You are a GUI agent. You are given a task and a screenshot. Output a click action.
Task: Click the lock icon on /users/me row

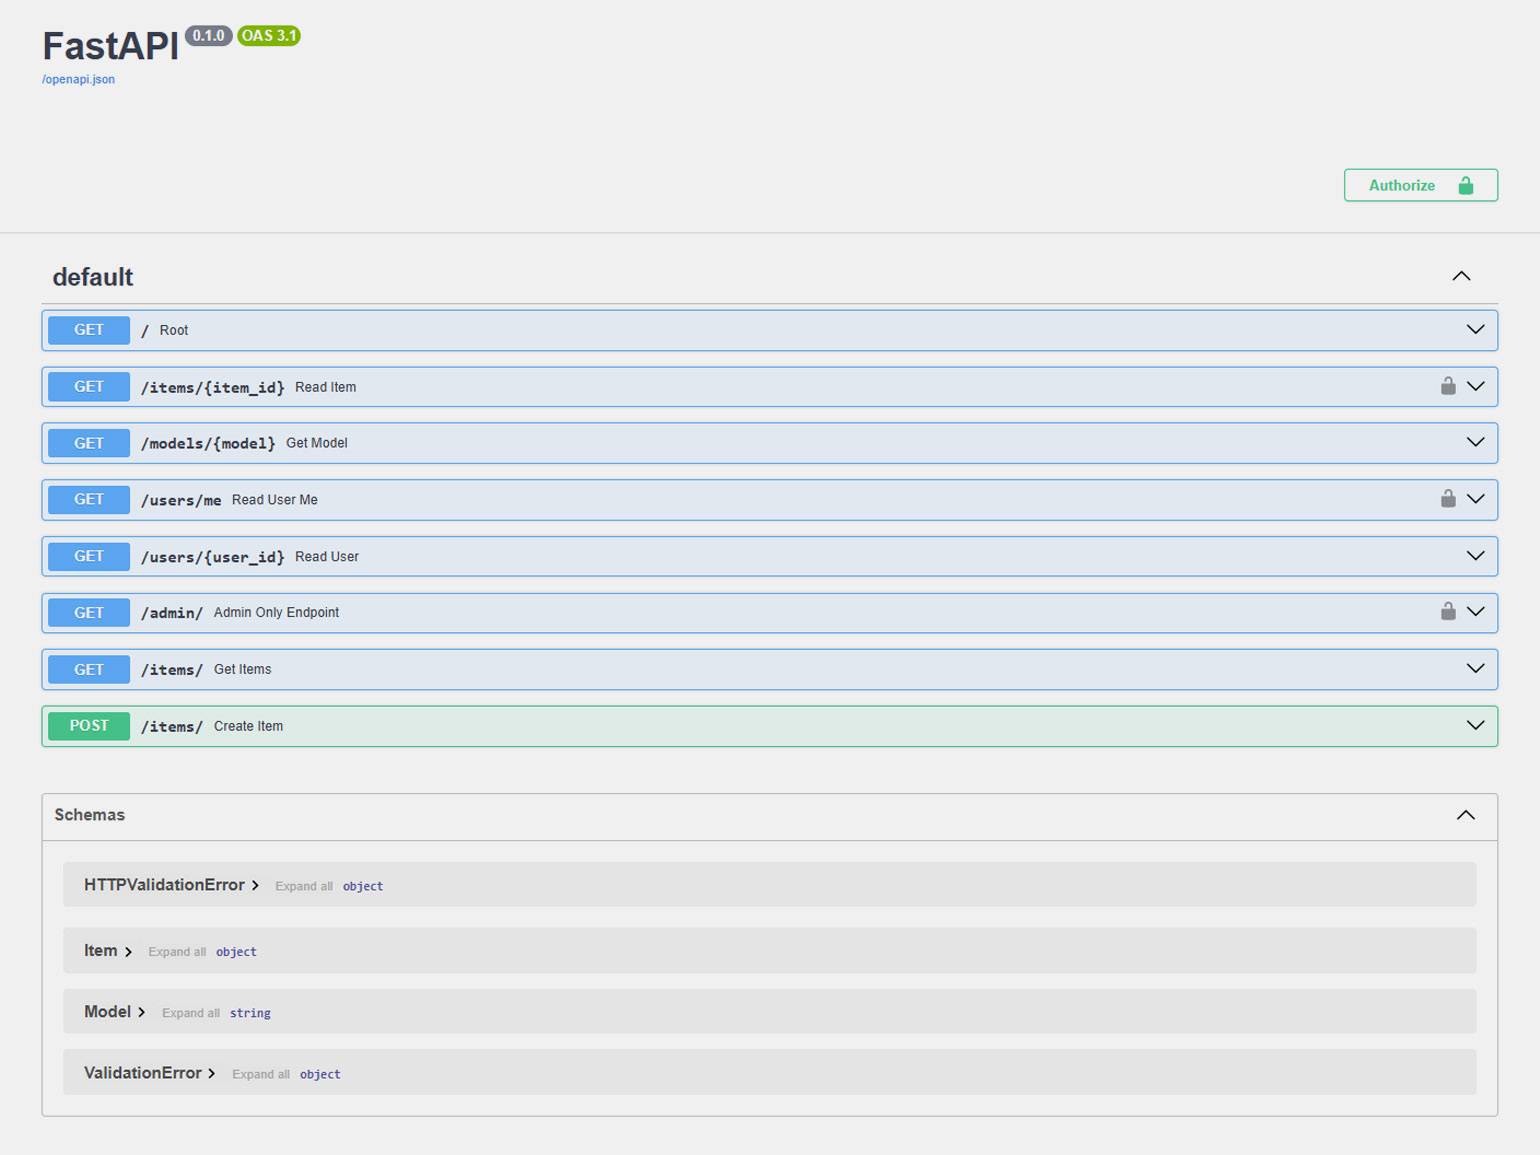coord(1447,499)
